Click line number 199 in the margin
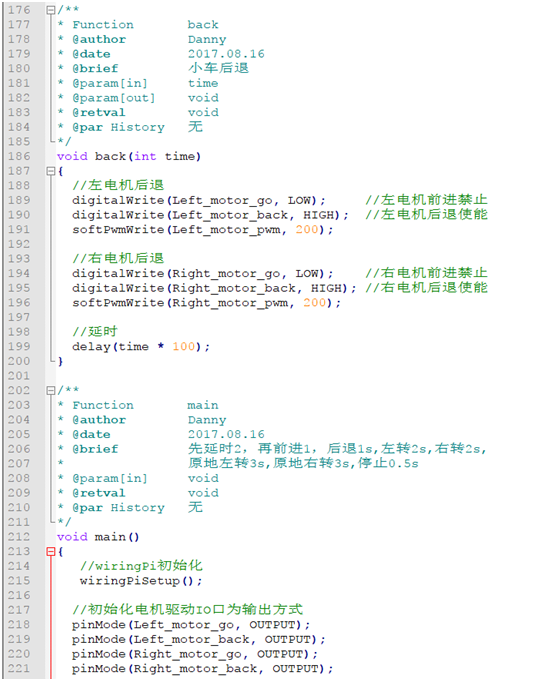Screen dimensions: 558x681 (19, 347)
